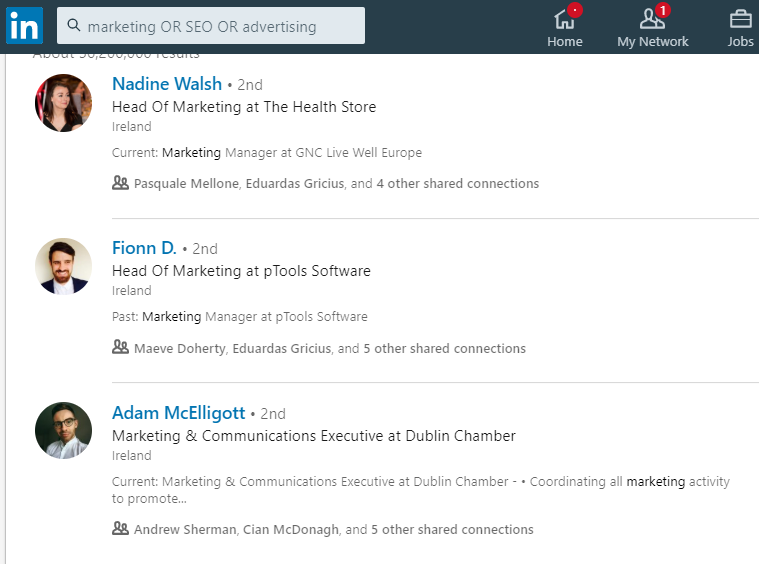Open Adam McElligott's profile photo
This screenshot has width=759, height=564.
click(x=63, y=430)
